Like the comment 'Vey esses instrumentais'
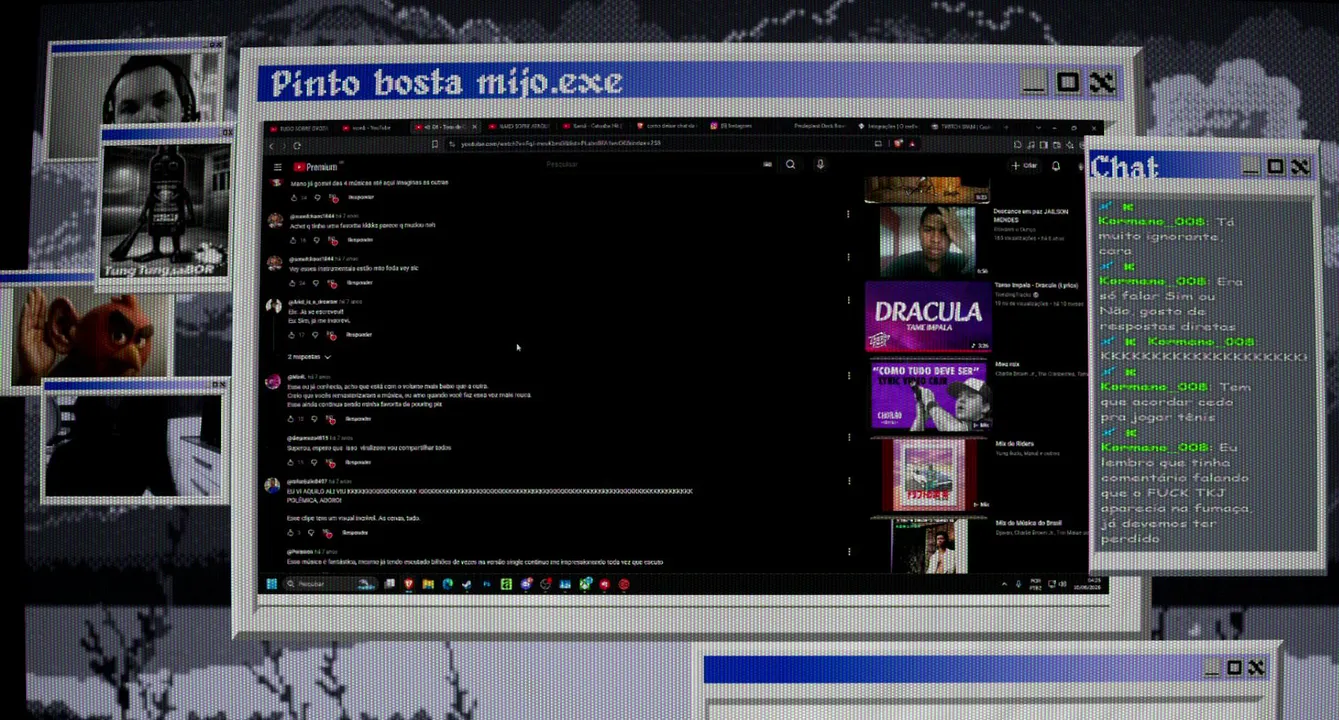The height and width of the screenshot is (720, 1339). coord(293,283)
